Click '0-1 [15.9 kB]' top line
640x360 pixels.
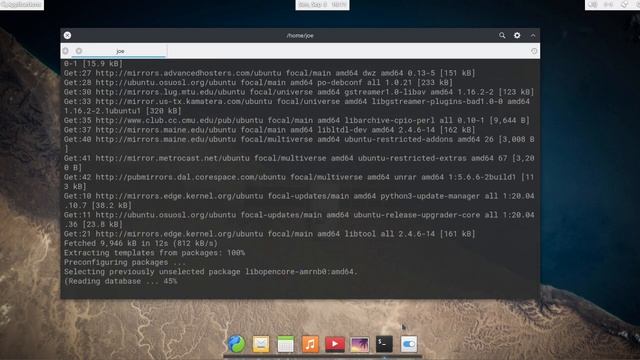pyautogui.click(x=93, y=64)
